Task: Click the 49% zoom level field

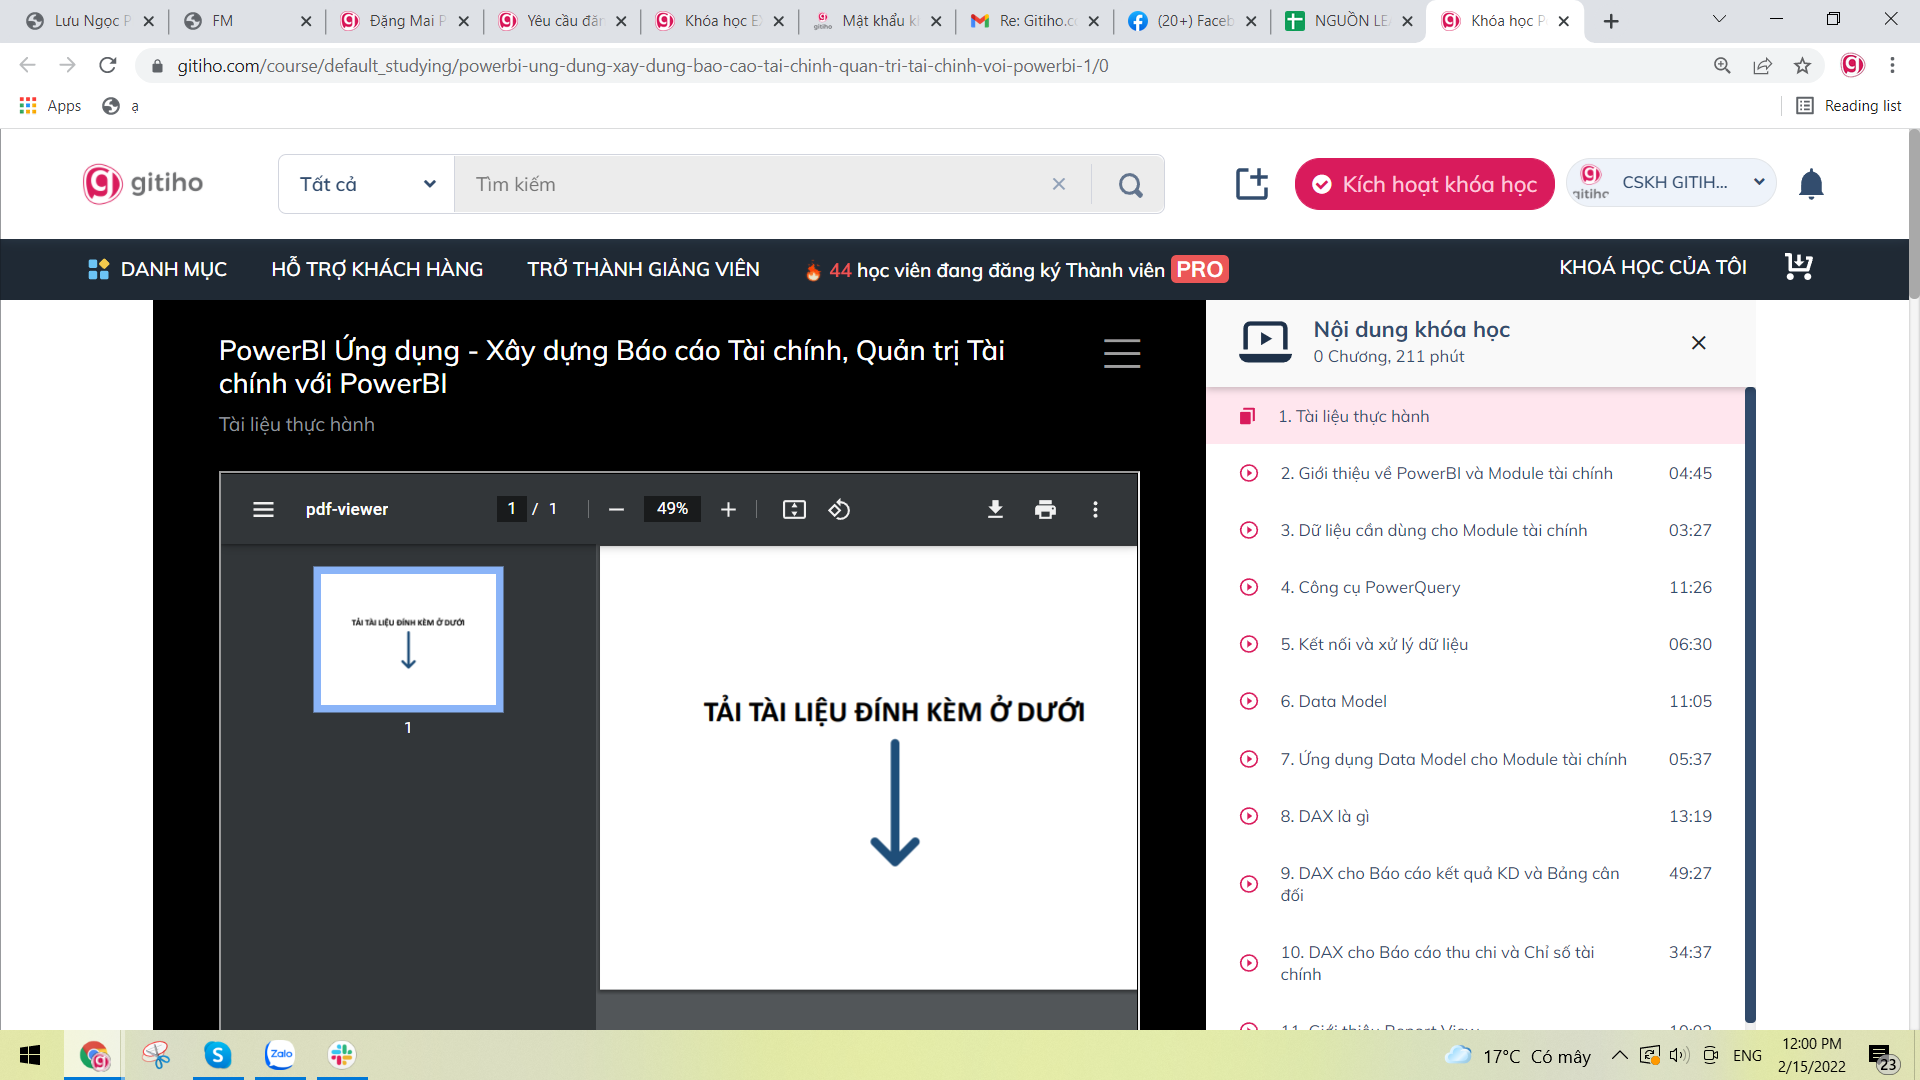Action: tap(672, 509)
